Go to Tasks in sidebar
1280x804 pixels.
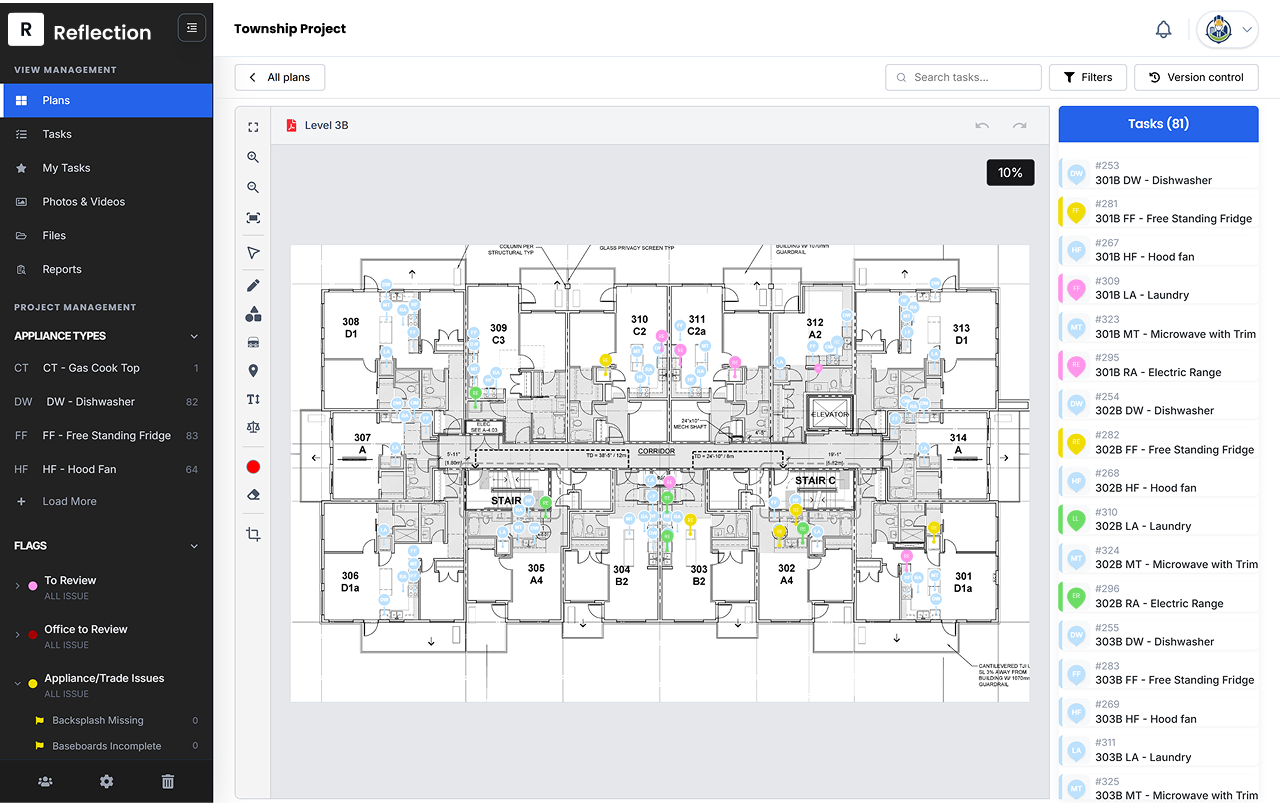106,134
